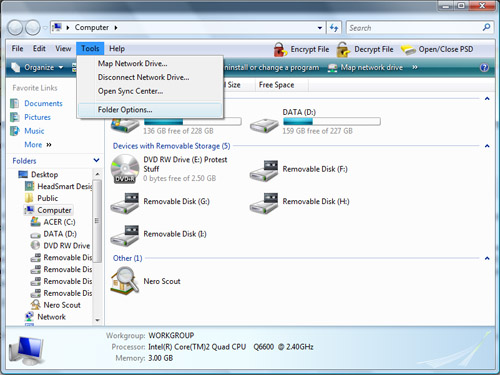Screen dimensions: 500x375
Task: Click the Music favorite link icon
Action: 14,131
